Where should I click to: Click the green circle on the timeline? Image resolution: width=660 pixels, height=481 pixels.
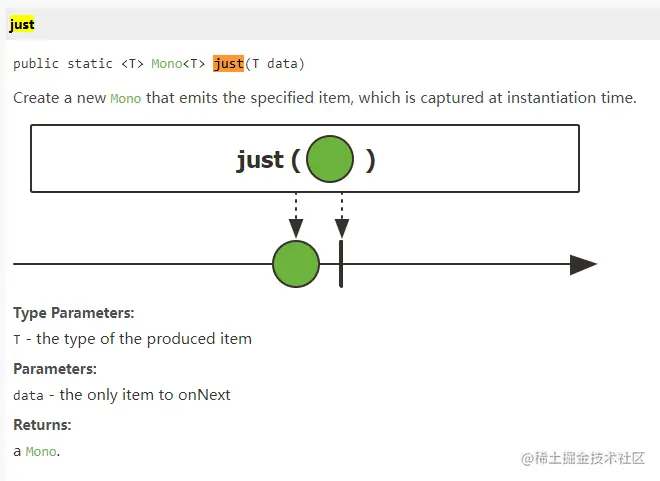point(296,264)
